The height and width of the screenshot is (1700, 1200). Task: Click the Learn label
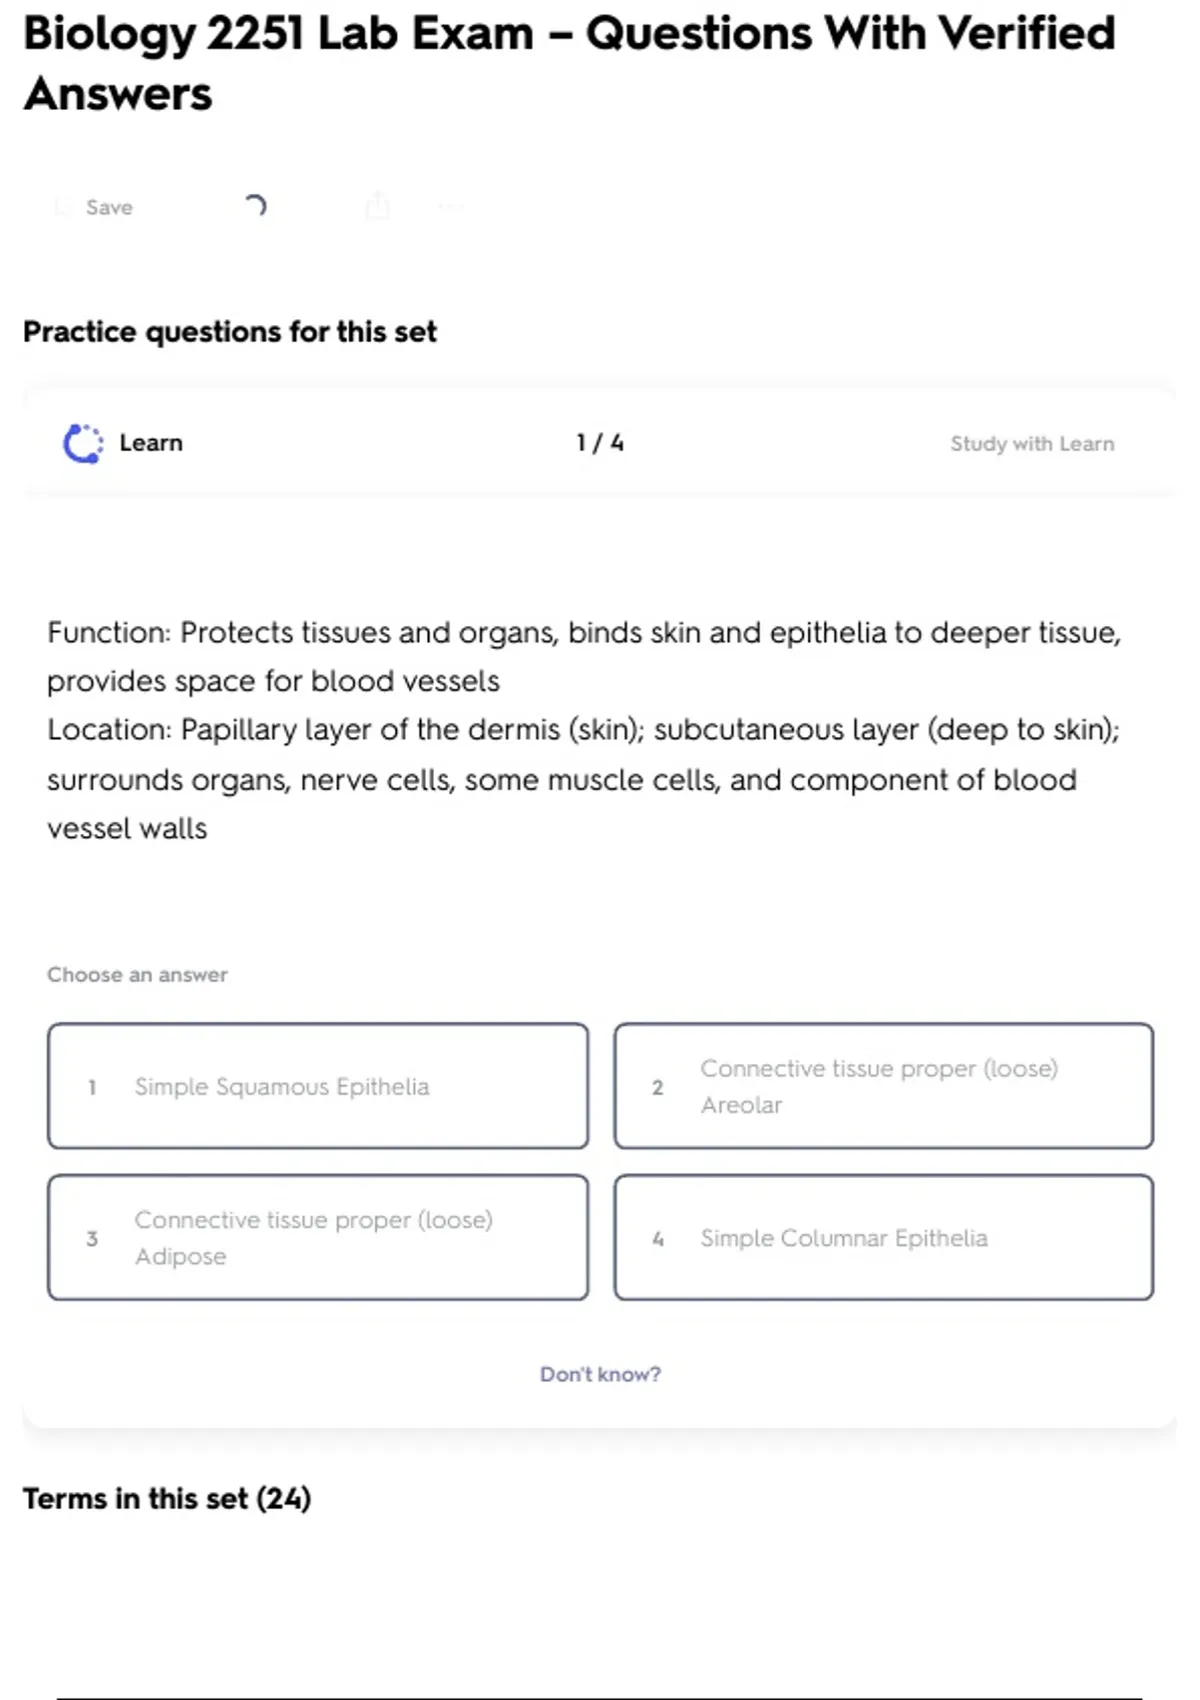tap(151, 443)
